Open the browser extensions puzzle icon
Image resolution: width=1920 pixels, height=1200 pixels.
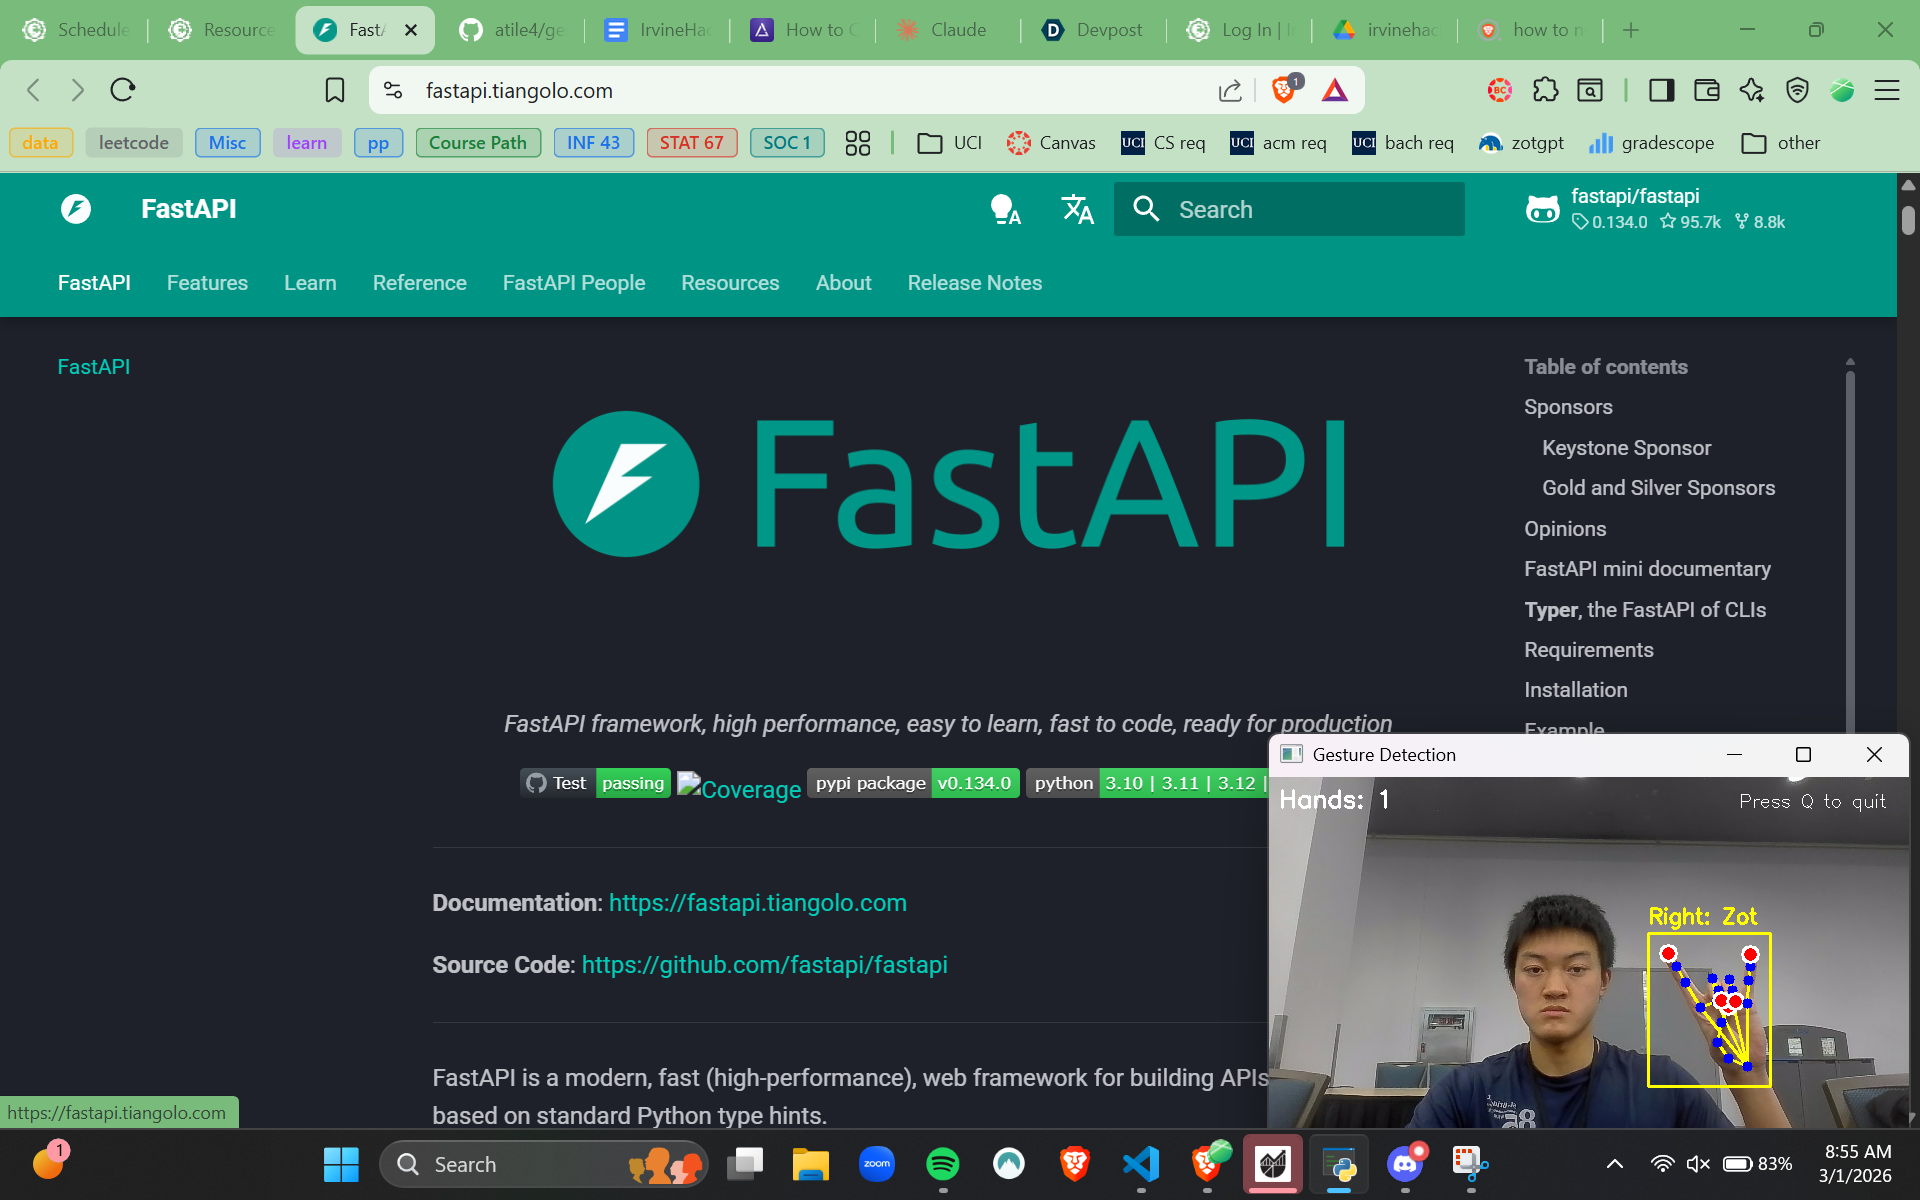coord(1545,90)
